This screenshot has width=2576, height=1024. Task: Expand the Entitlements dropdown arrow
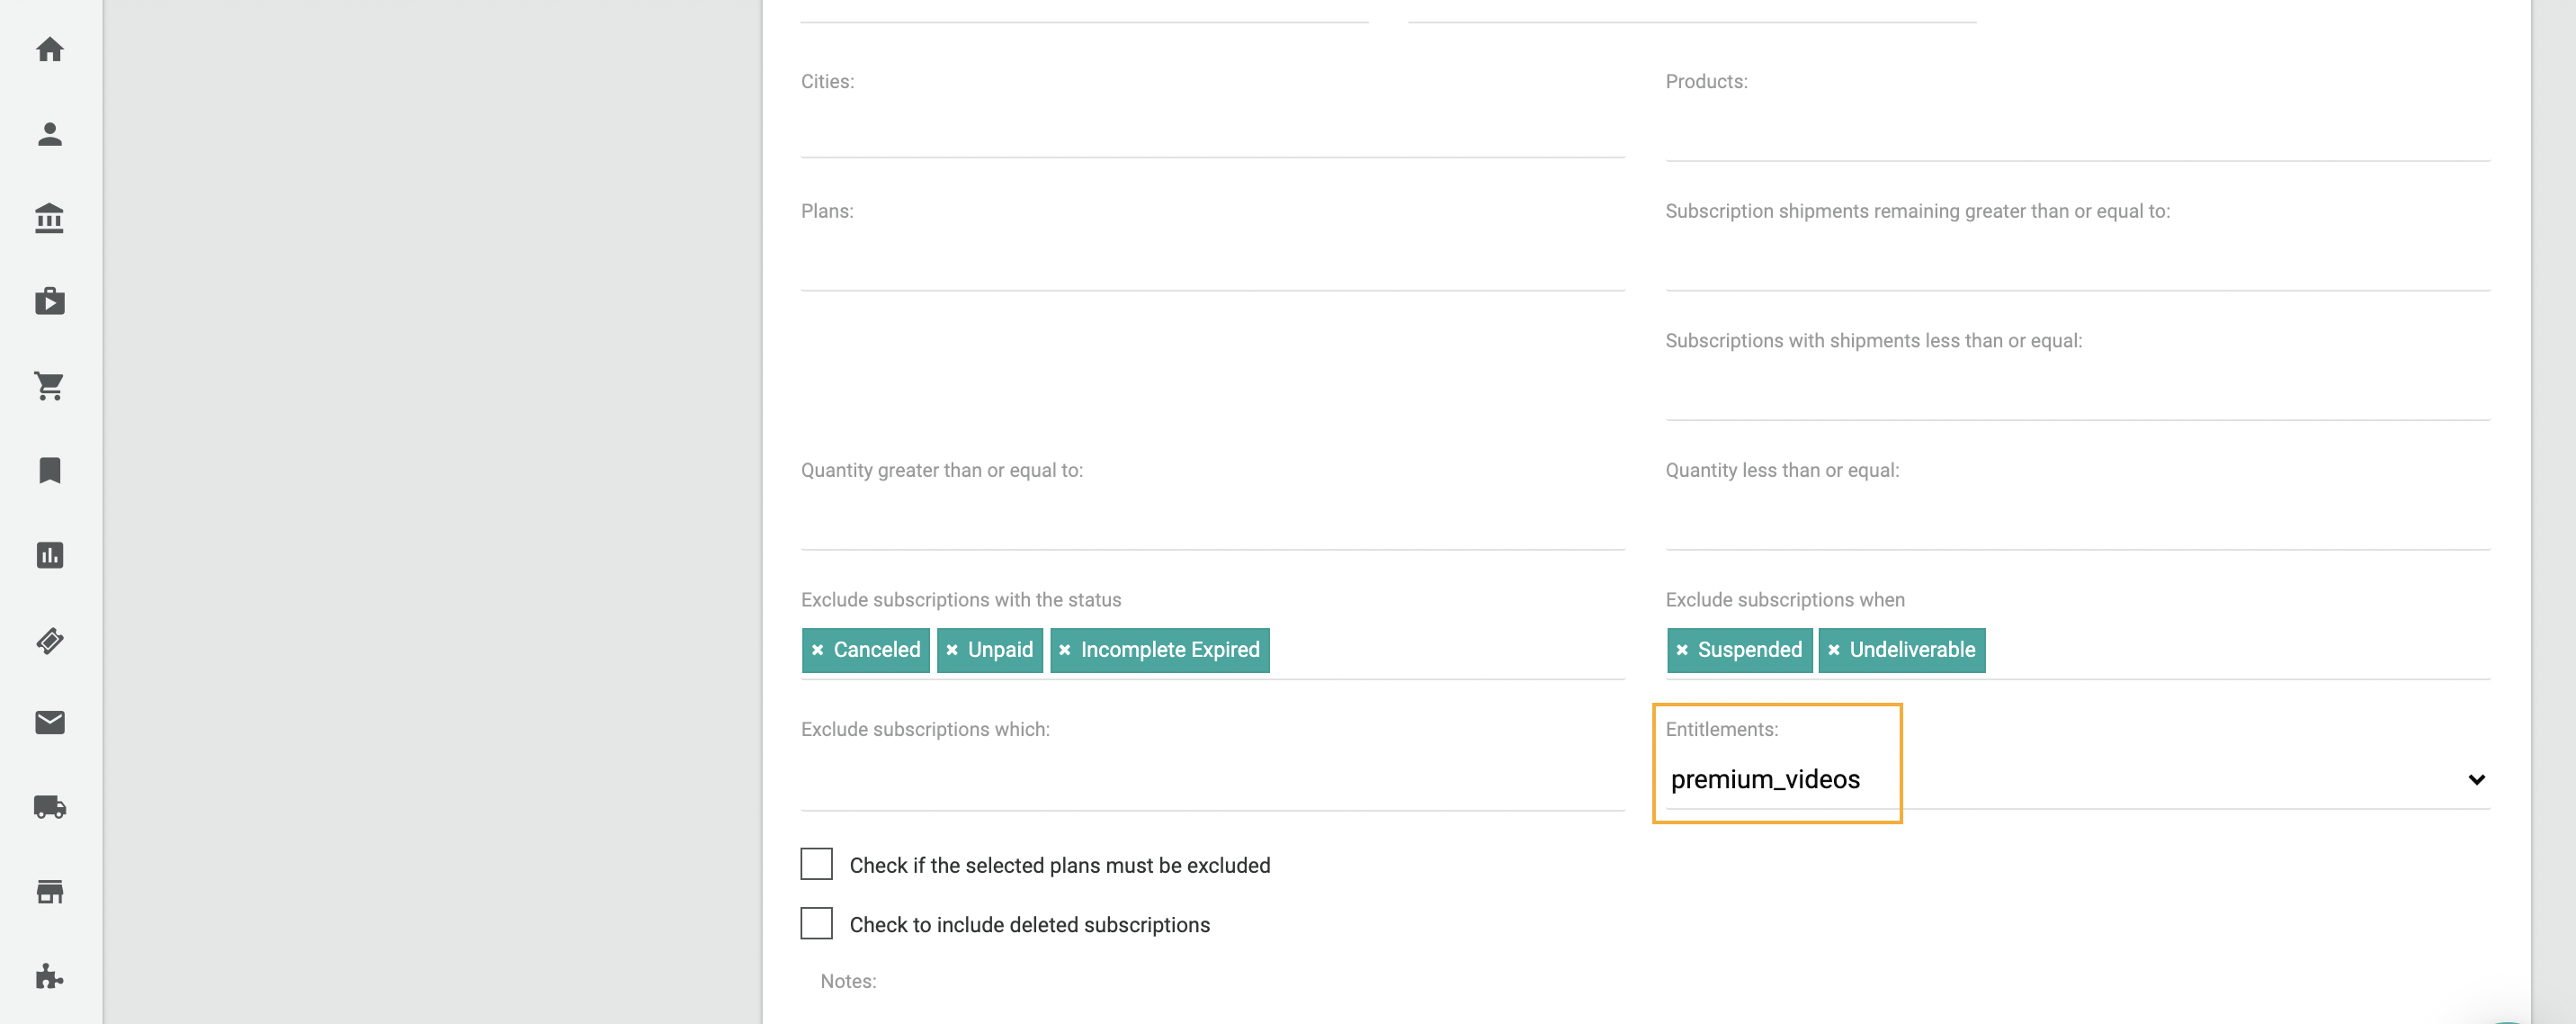point(2476,780)
